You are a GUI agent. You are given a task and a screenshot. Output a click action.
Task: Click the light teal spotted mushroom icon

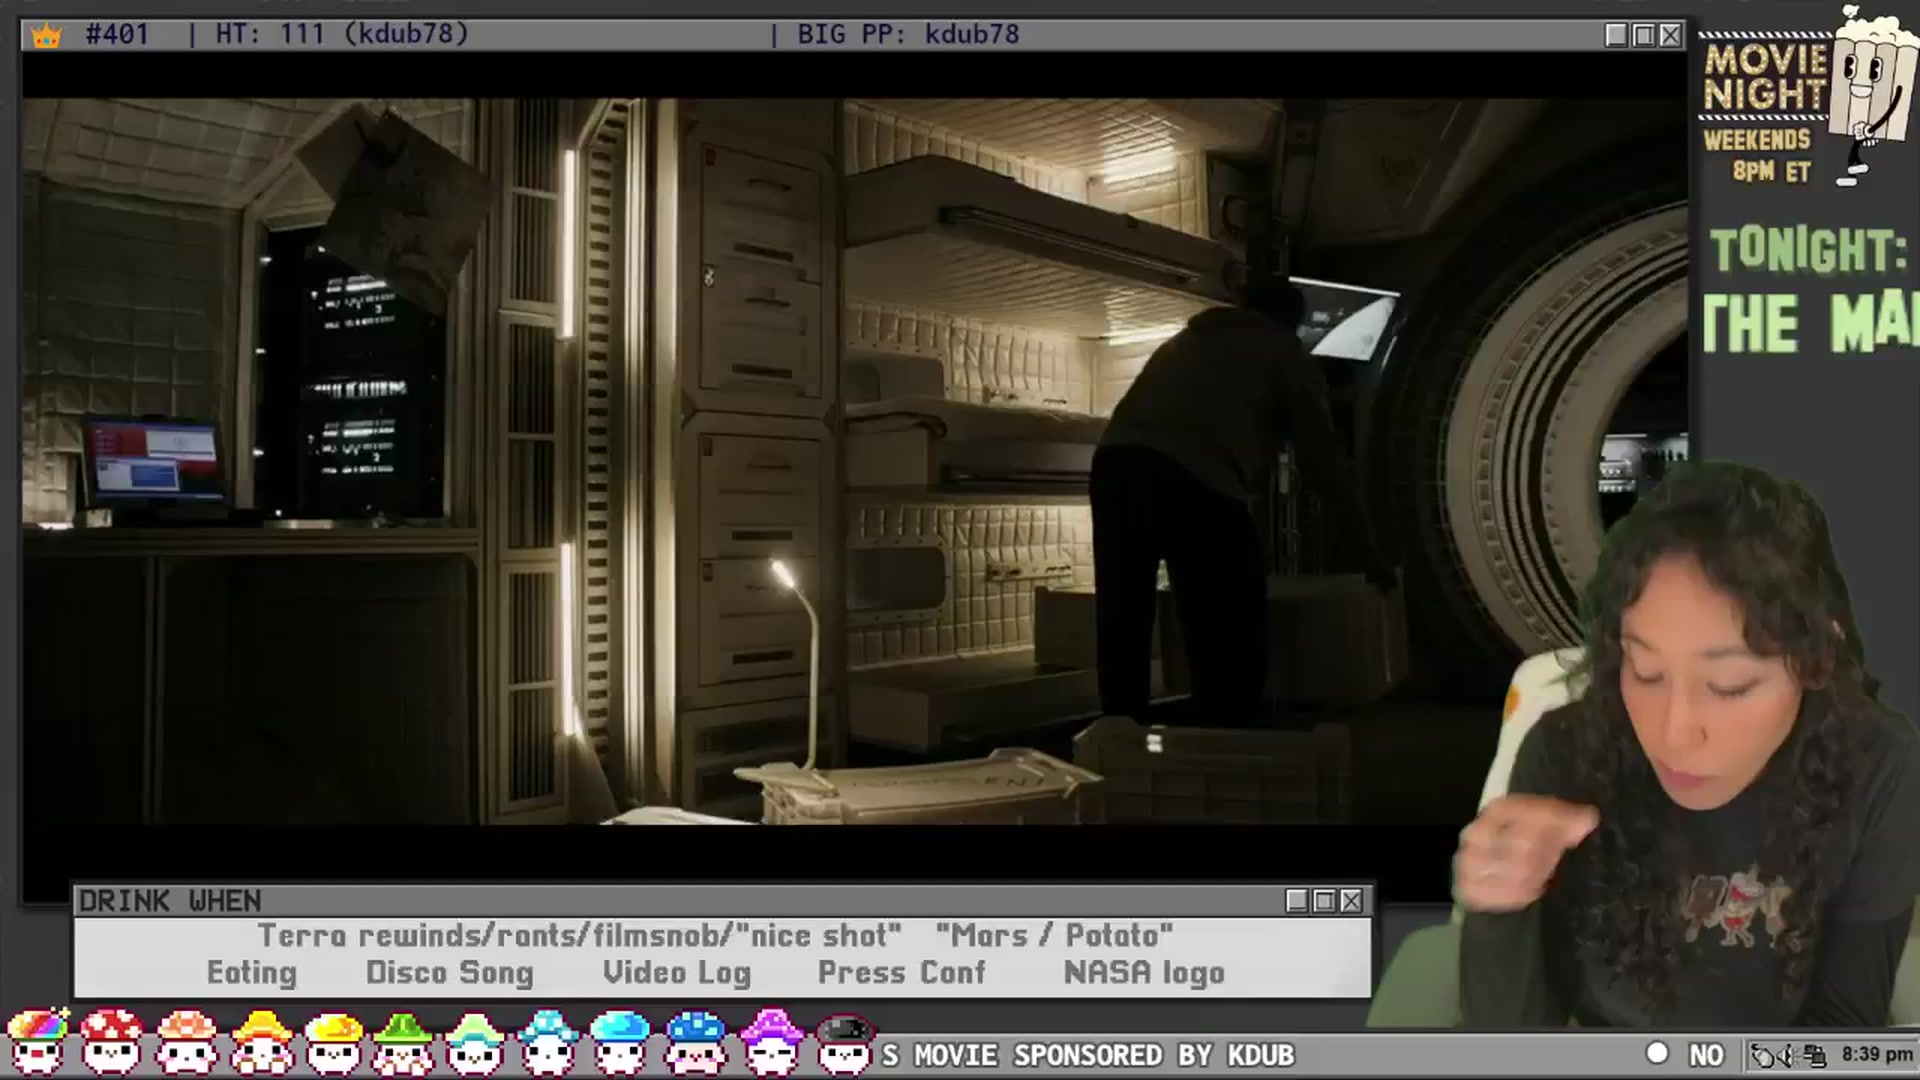(547, 1042)
